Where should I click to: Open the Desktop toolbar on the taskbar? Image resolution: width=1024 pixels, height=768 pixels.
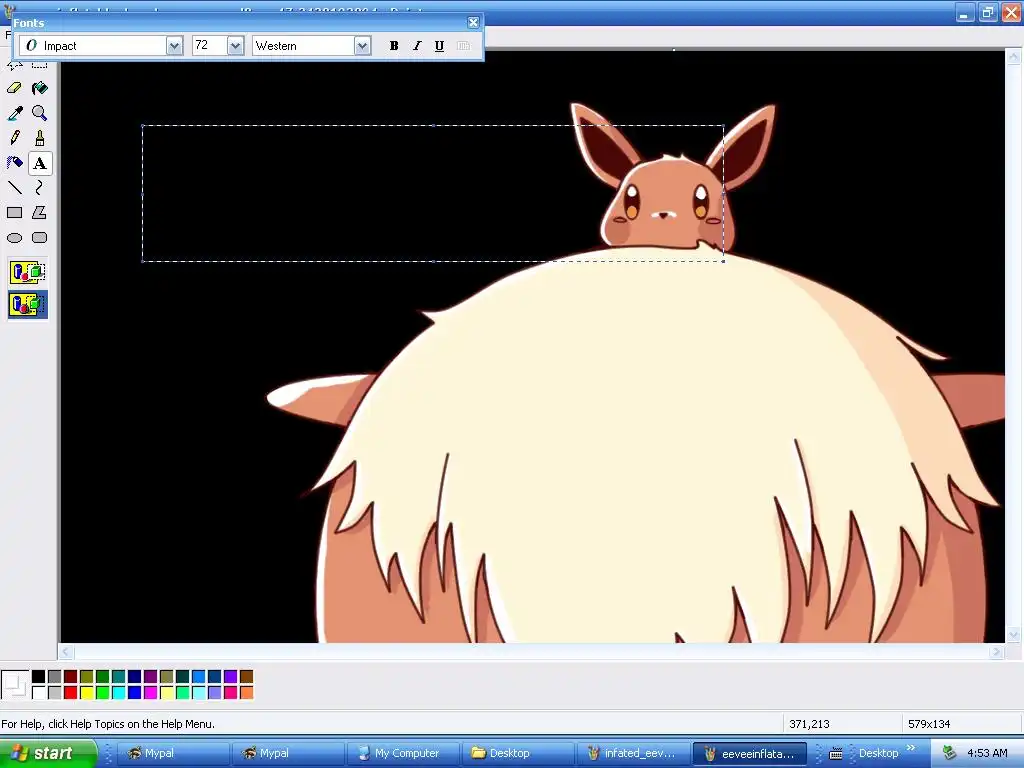click(x=878, y=753)
